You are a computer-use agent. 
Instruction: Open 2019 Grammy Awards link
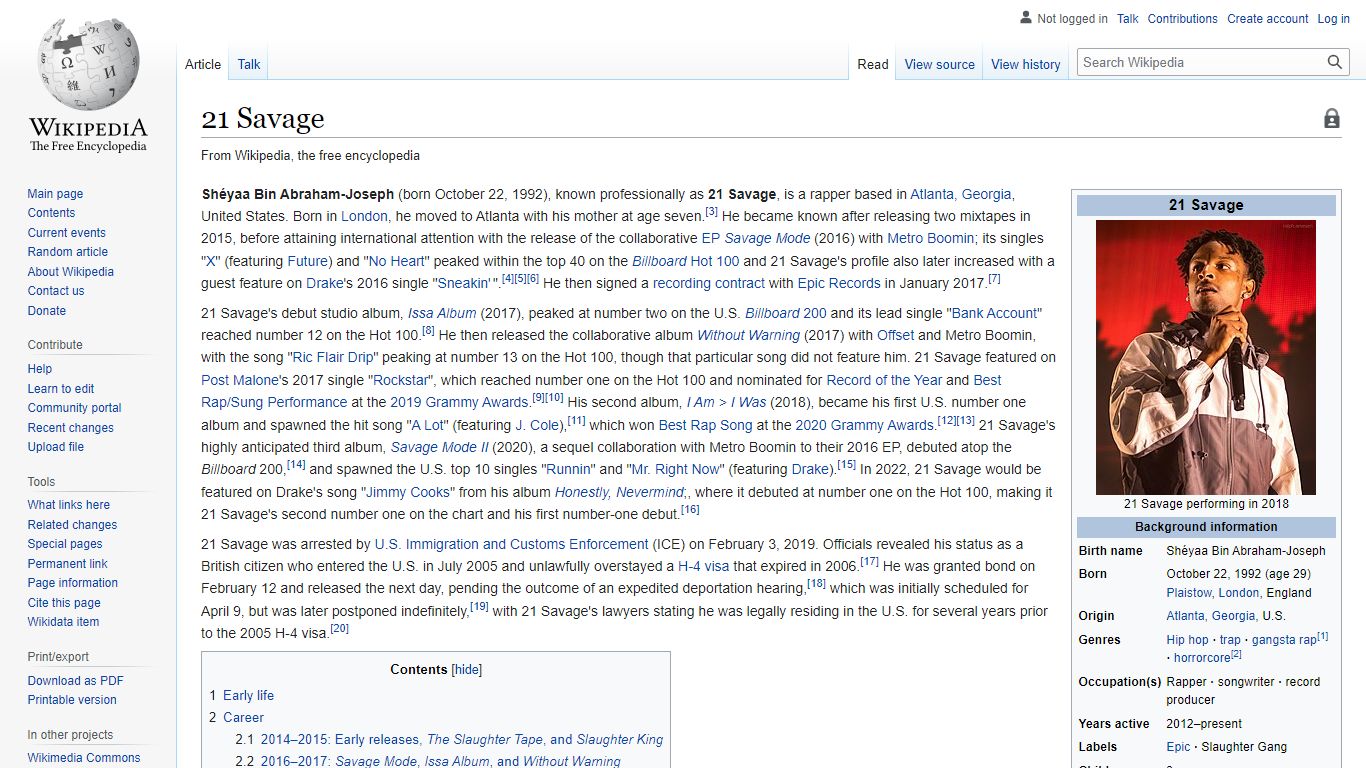[x=459, y=402]
